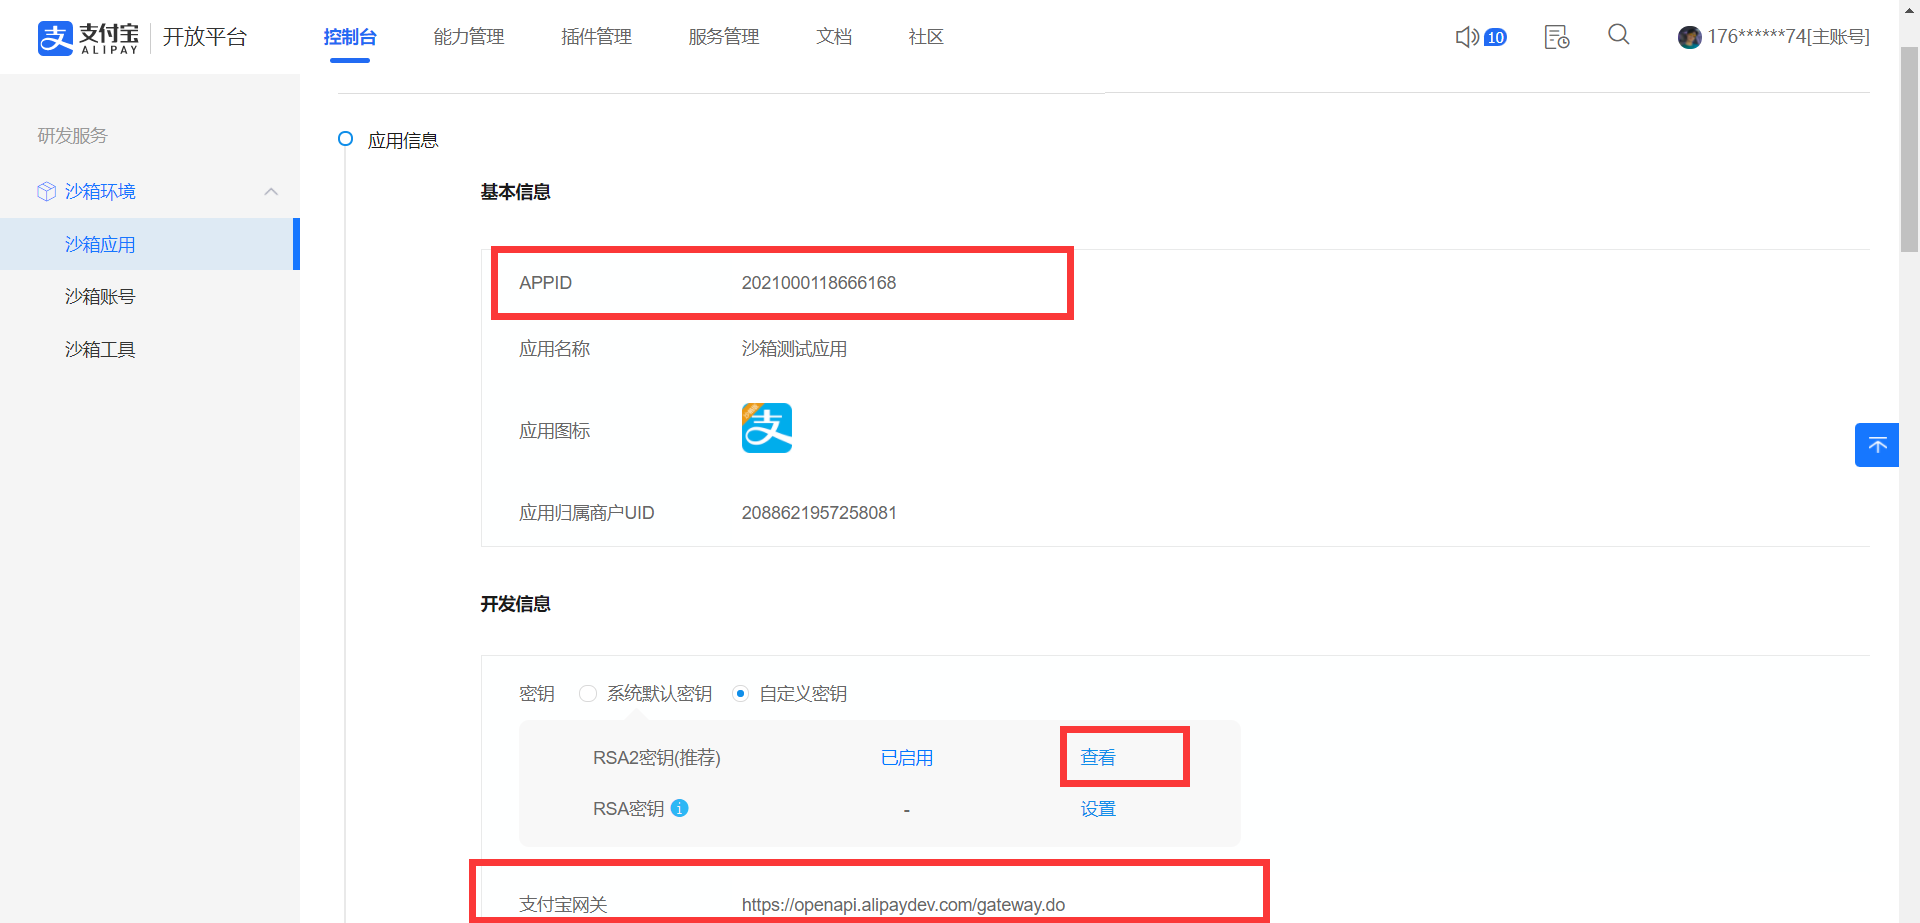
Task: Go to the 社区 page
Action: pyautogui.click(x=926, y=37)
